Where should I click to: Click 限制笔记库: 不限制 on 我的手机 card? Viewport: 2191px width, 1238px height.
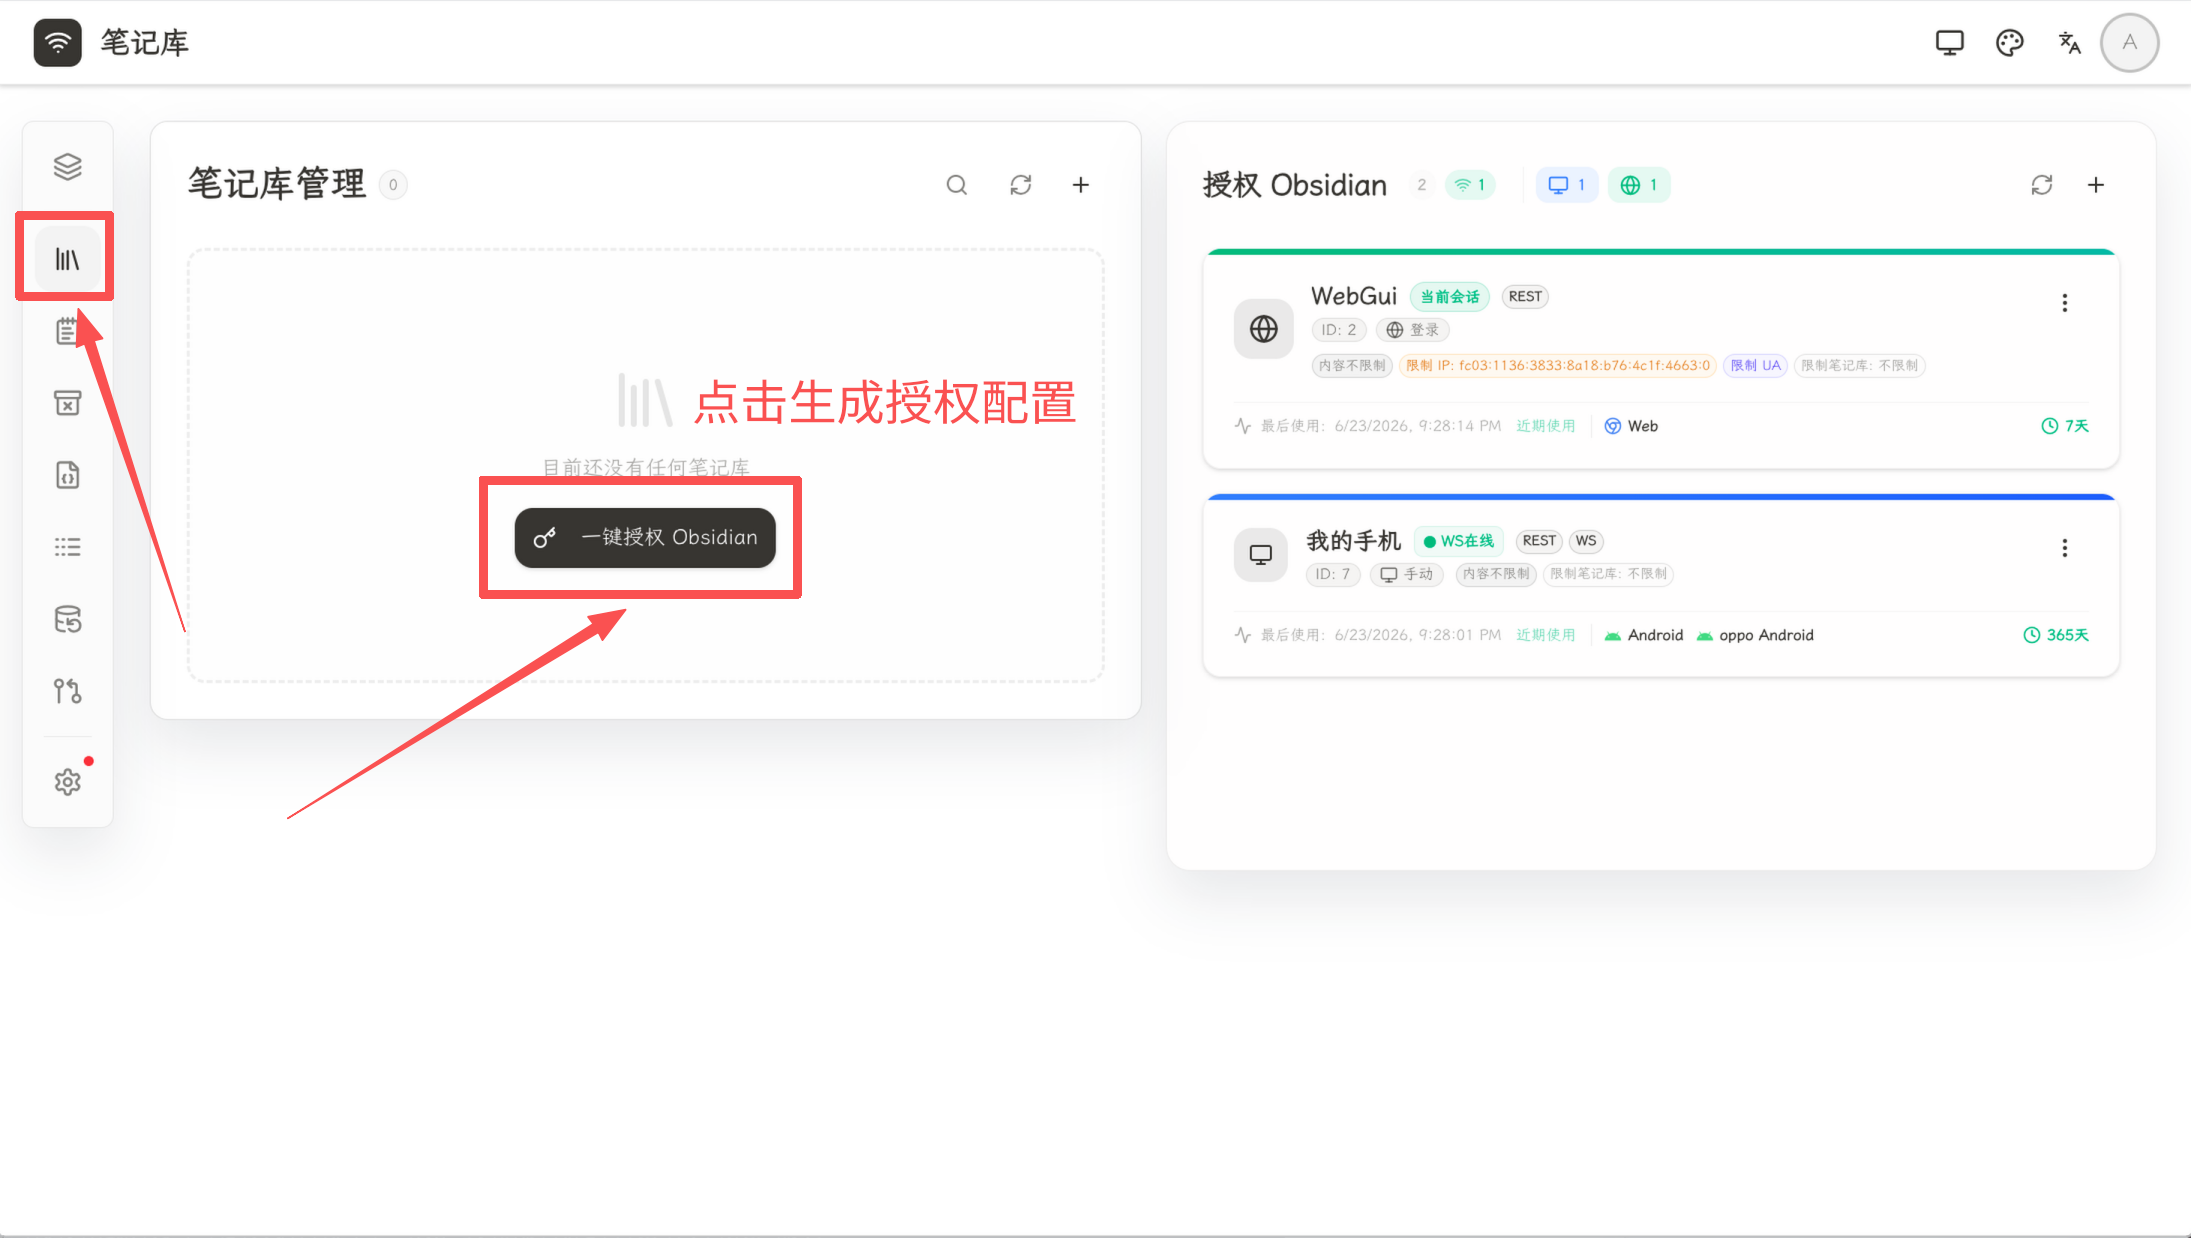tap(1609, 574)
